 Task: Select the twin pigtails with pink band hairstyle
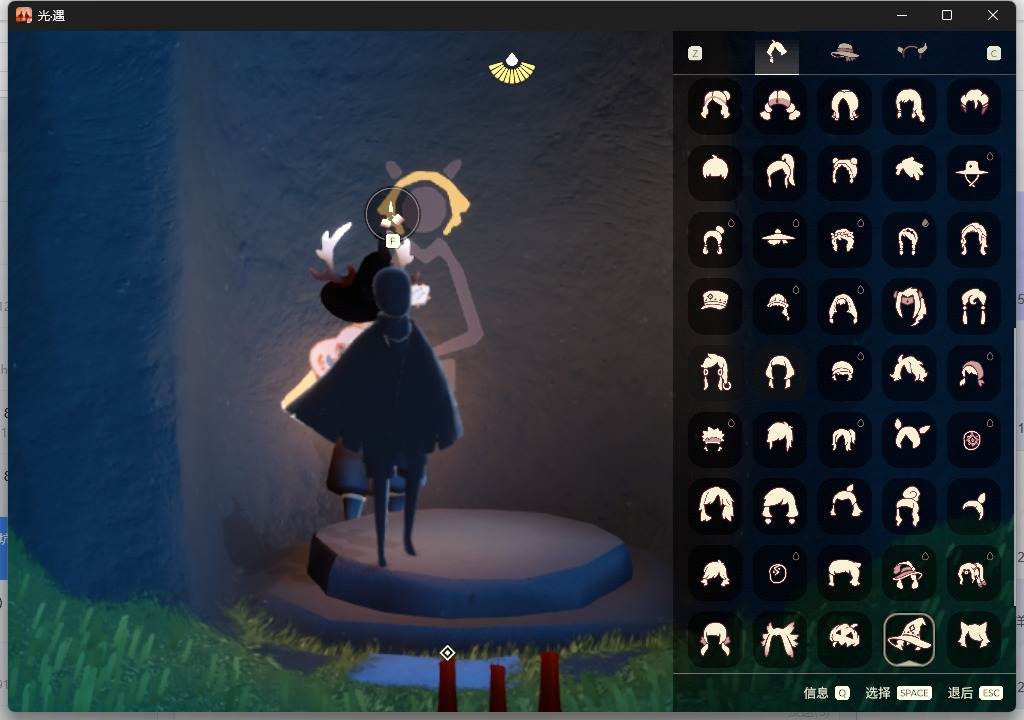point(780,106)
